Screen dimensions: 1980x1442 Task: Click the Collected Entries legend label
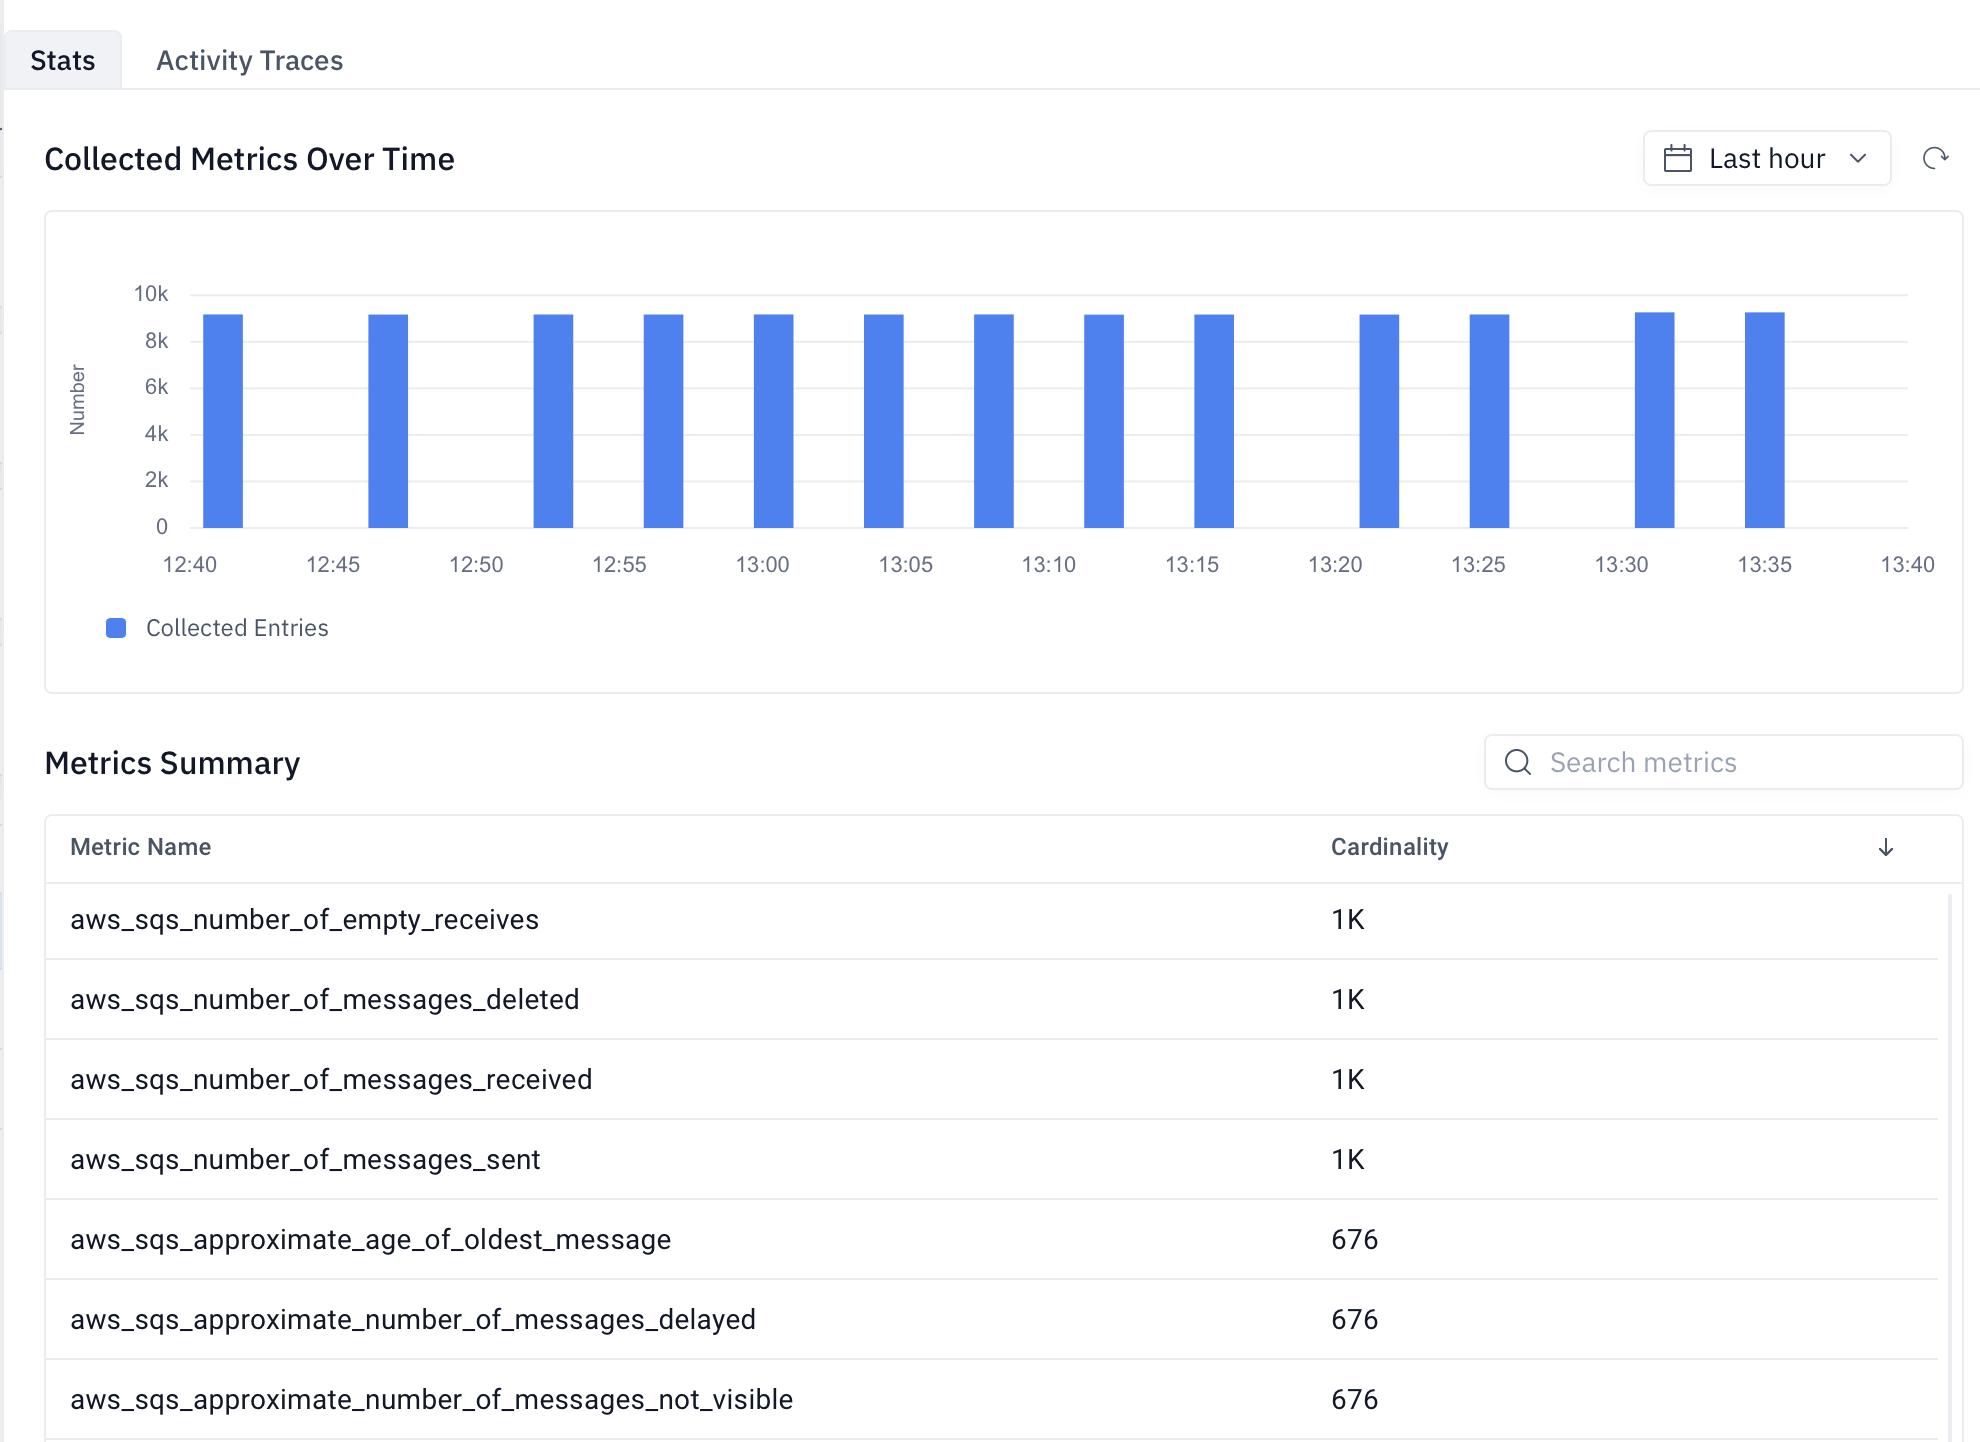click(x=237, y=628)
